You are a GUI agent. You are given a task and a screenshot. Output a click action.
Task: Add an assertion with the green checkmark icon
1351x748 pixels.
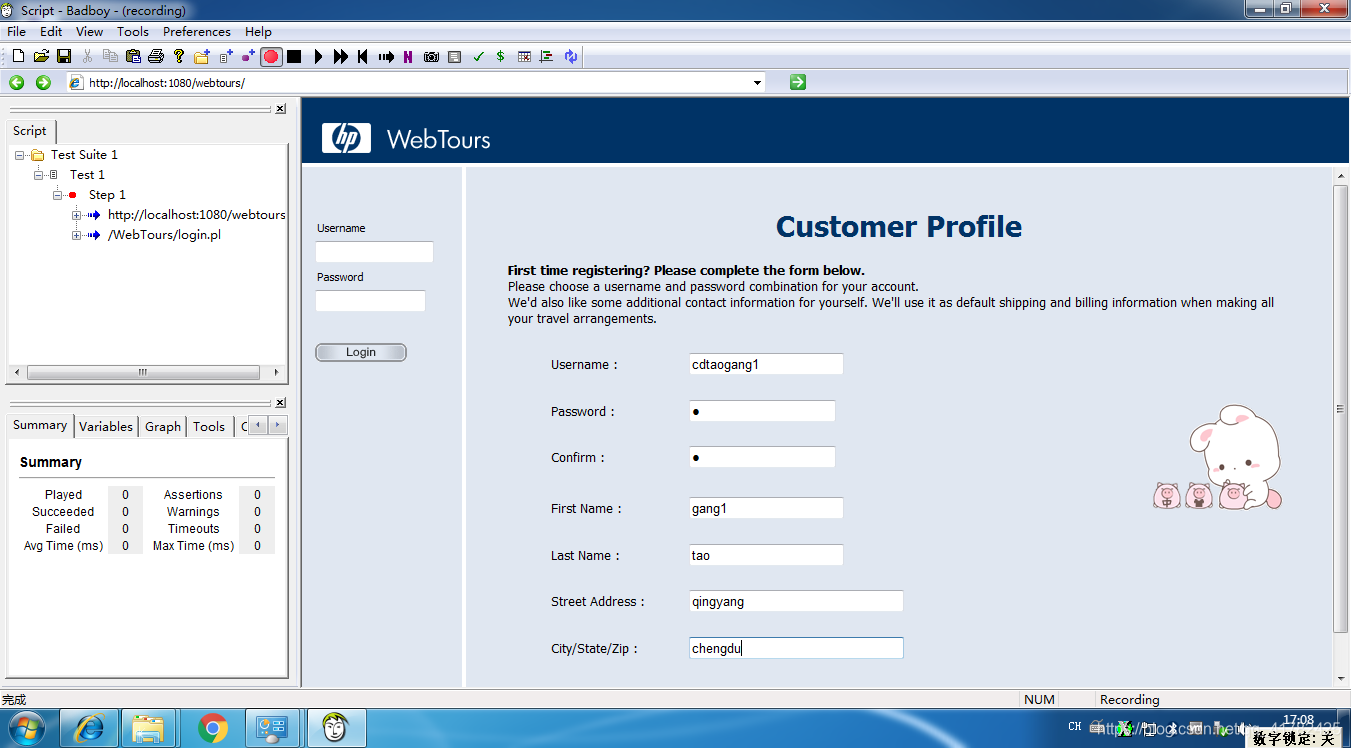[478, 57]
